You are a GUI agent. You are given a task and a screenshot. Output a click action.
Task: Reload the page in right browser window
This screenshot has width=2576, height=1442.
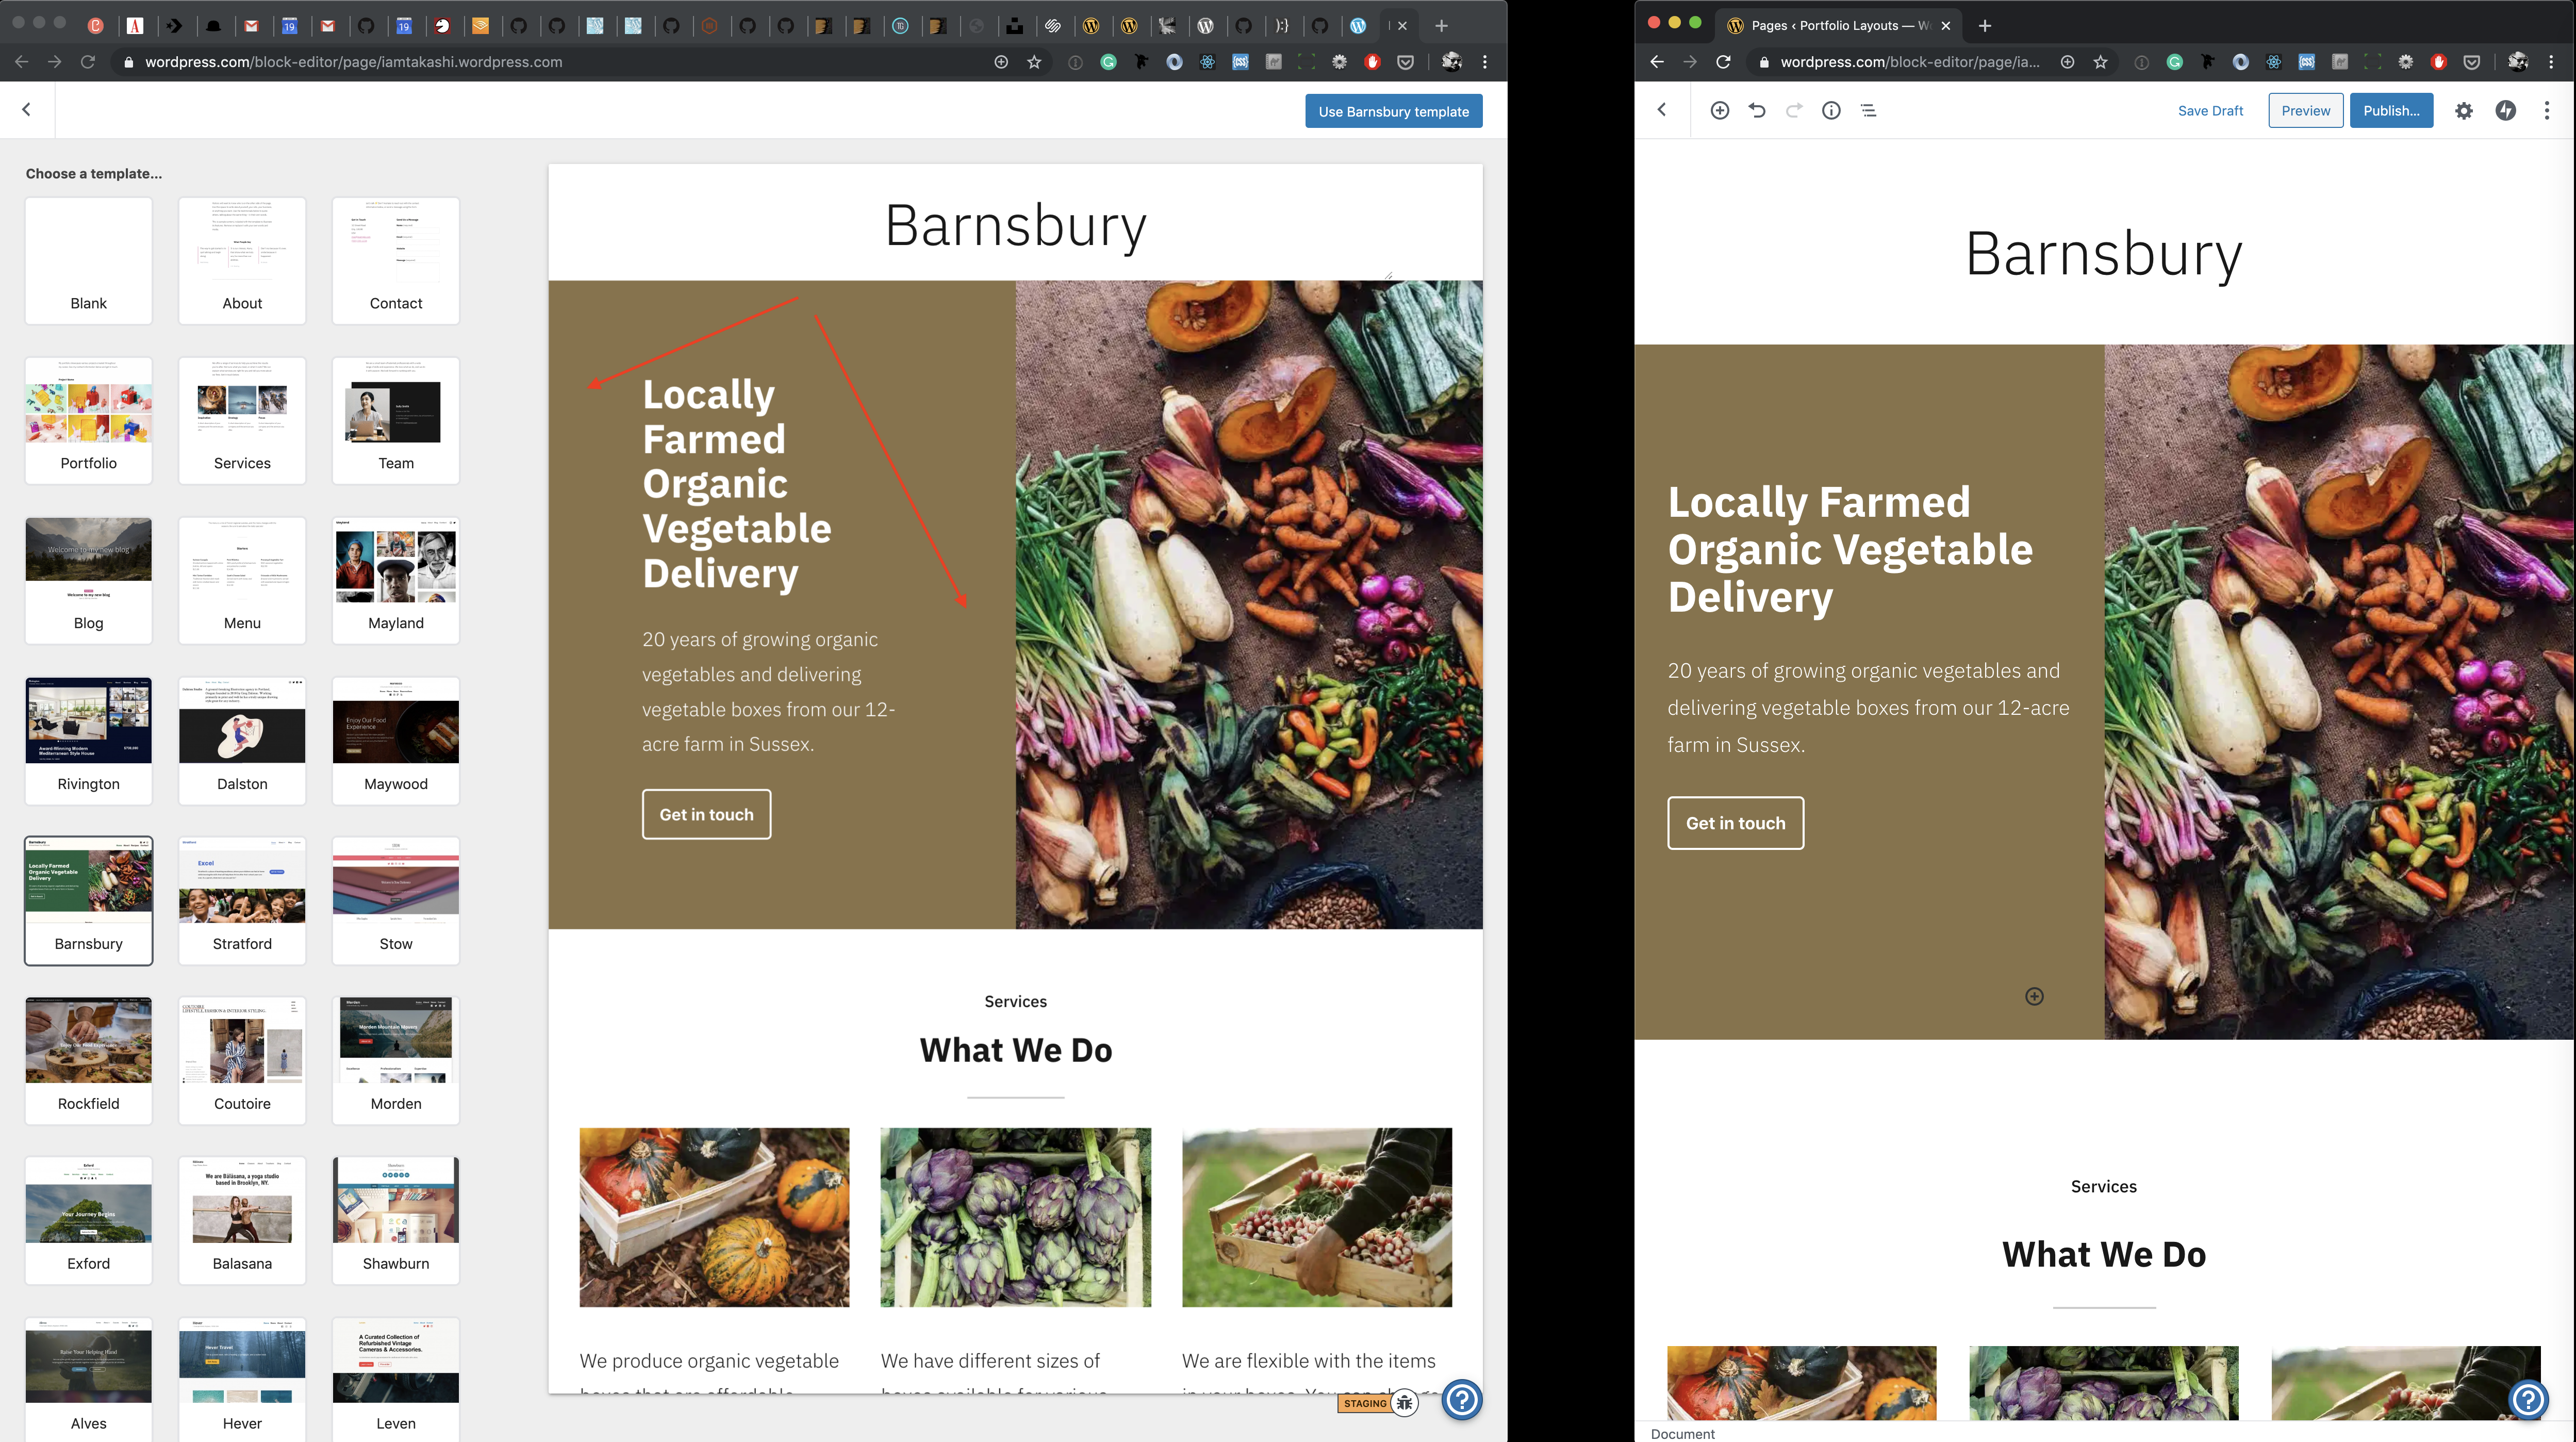tap(1723, 62)
